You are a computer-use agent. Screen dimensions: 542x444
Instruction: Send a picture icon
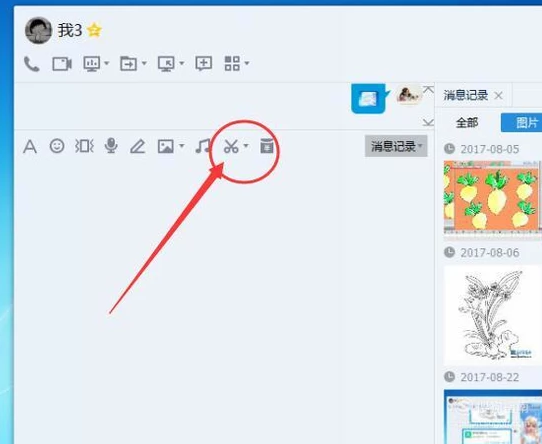point(166,146)
